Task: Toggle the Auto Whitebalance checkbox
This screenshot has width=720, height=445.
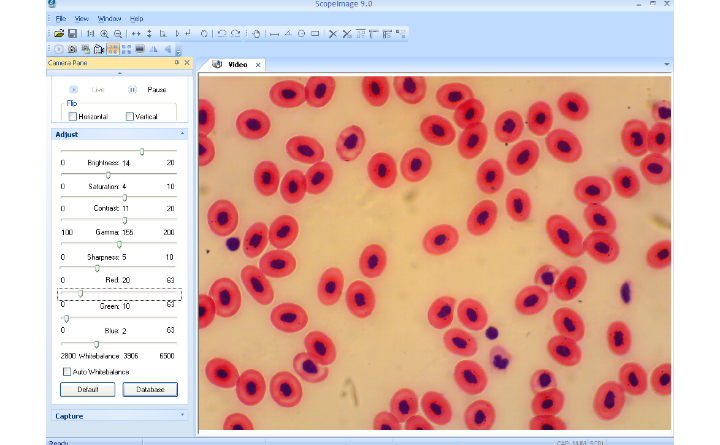Action: [67, 372]
